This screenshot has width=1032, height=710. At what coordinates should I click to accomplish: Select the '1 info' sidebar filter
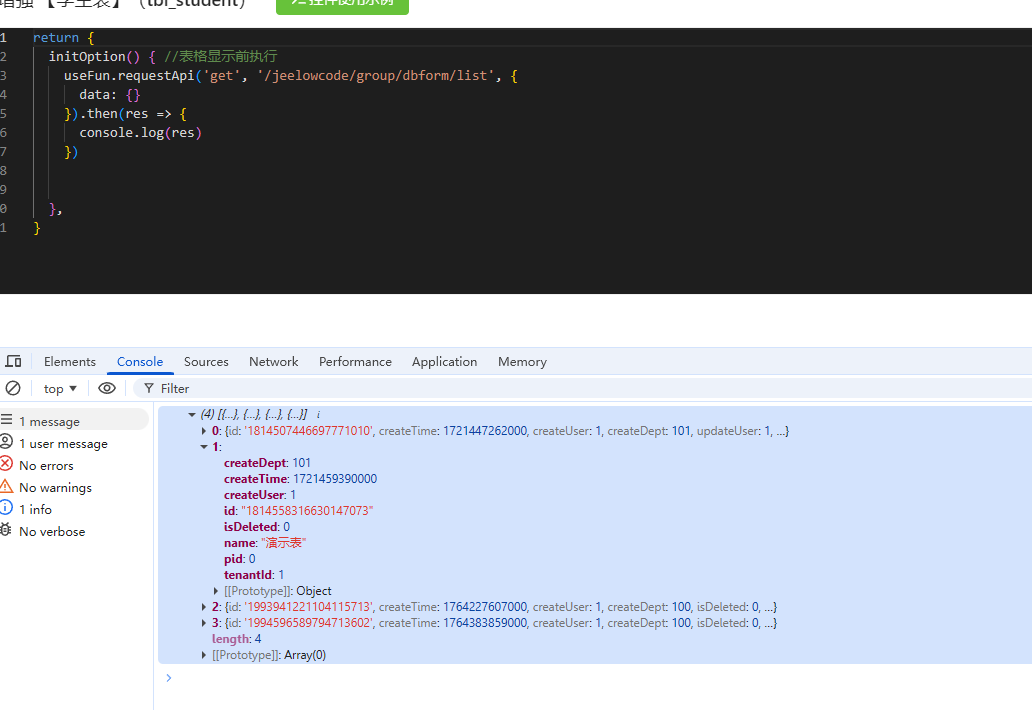pyautogui.click(x=35, y=509)
